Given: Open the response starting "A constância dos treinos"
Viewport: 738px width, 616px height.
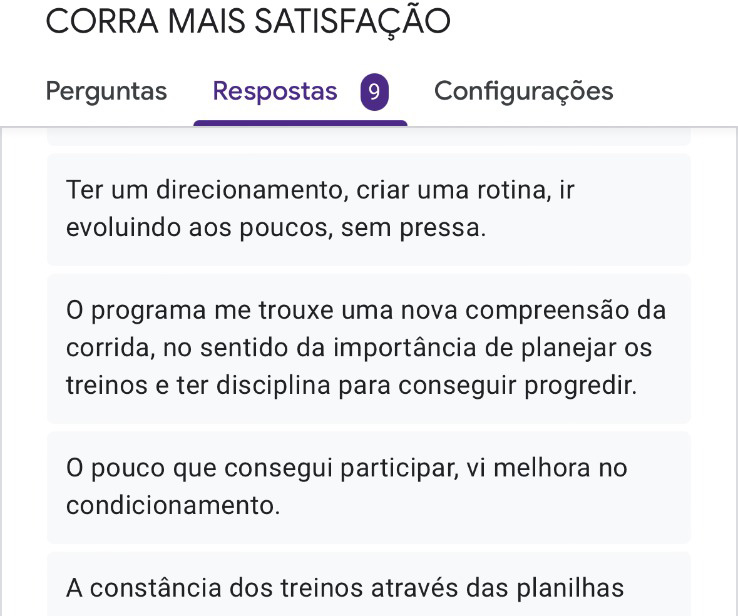Looking at the screenshot, I should pos(368,587).
